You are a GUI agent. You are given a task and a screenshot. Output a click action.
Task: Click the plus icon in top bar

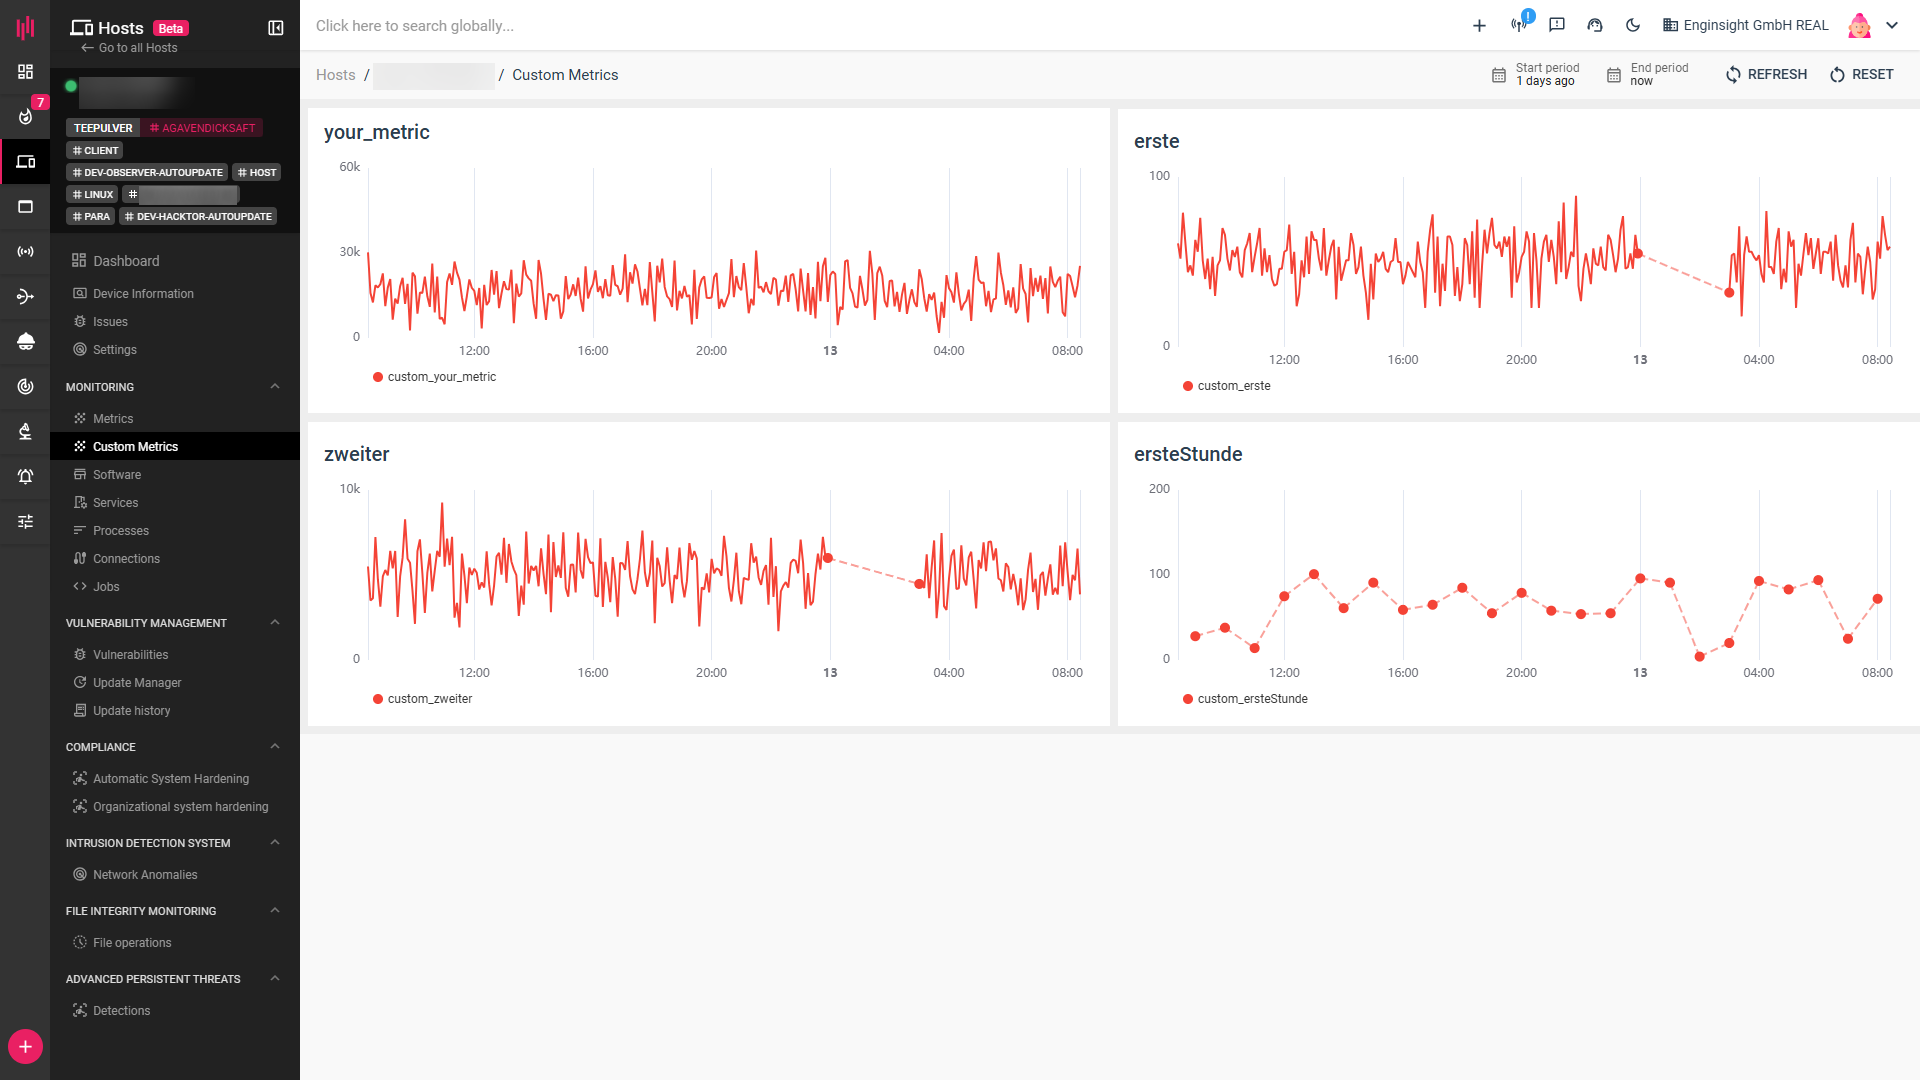coord(1479,25)
